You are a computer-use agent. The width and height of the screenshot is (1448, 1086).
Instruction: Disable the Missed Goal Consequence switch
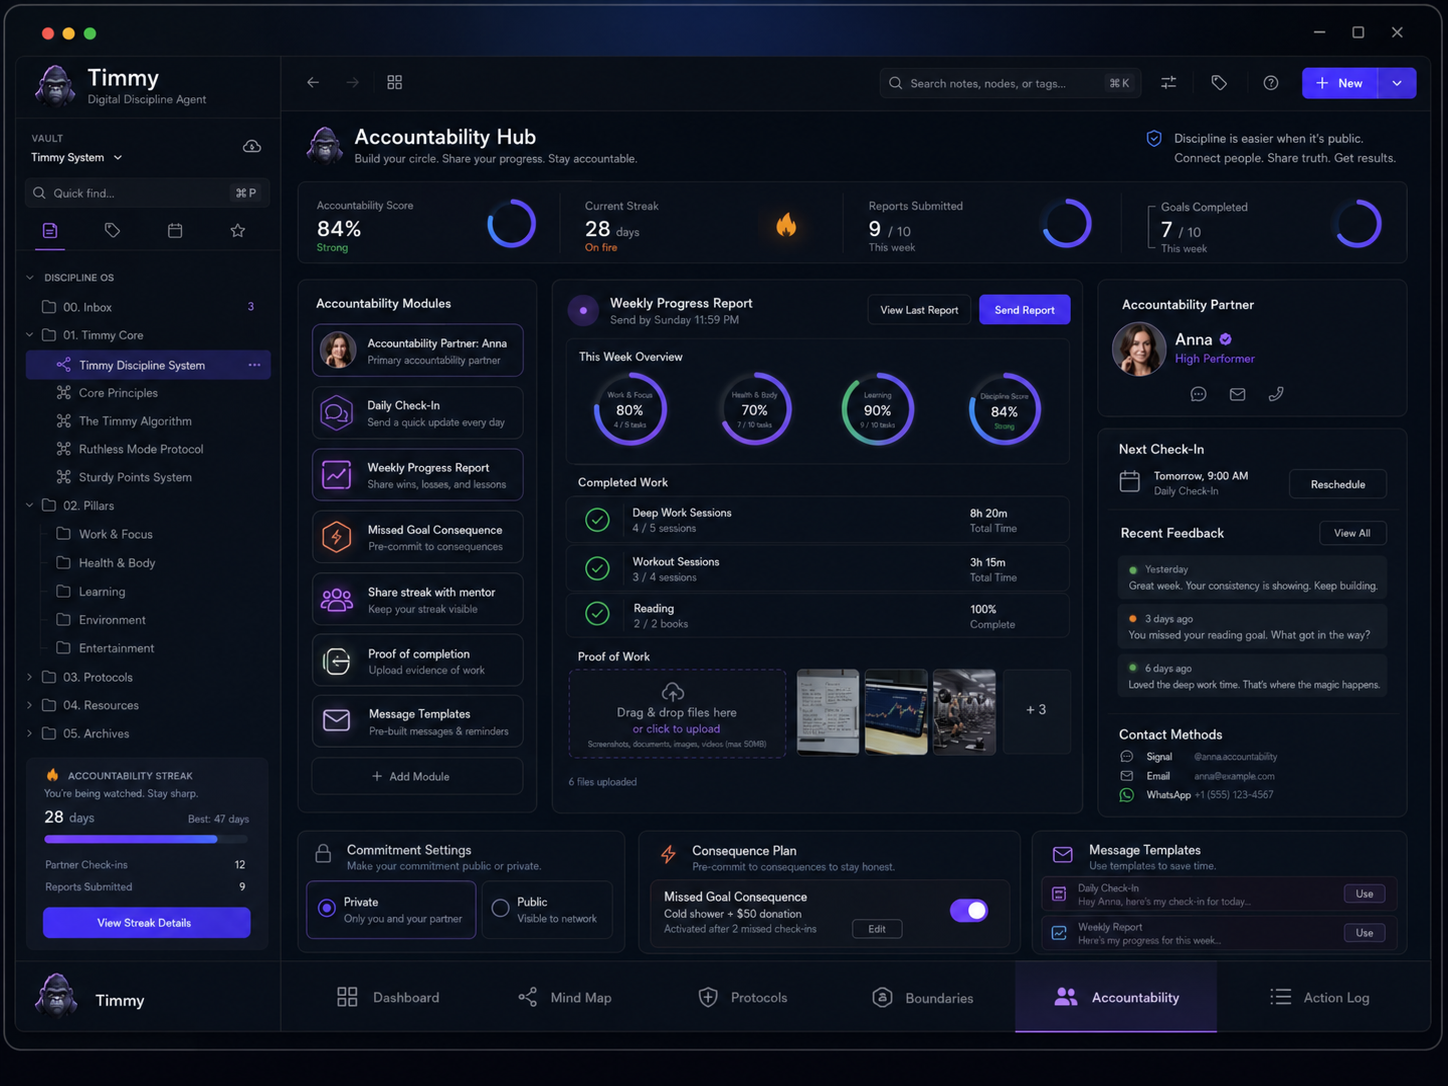(x=969, y=910)
